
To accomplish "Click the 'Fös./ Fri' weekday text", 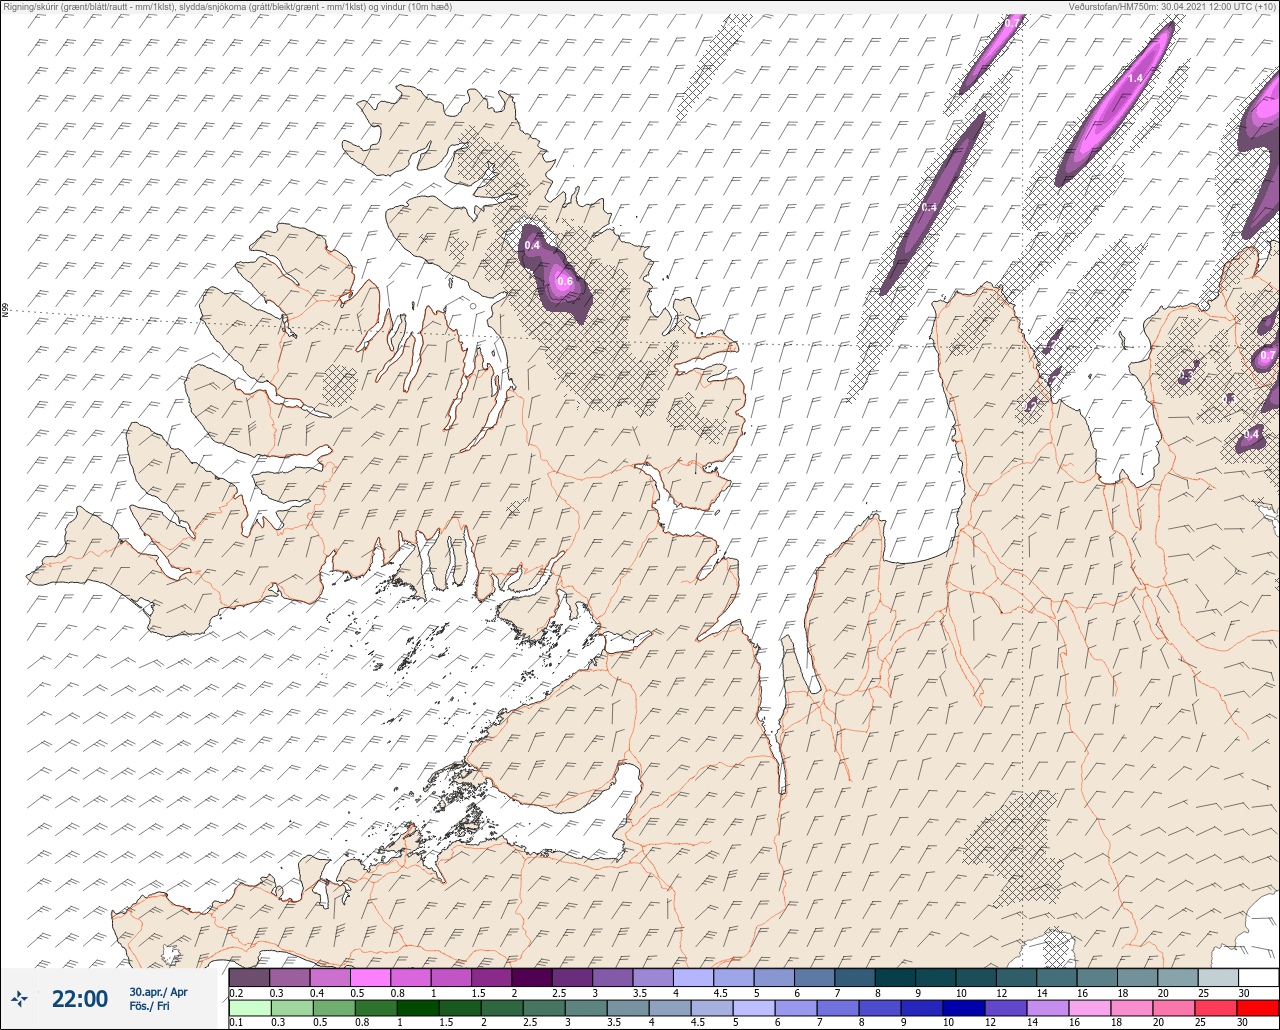I will pyautogui.click(x=150, y=1006).
